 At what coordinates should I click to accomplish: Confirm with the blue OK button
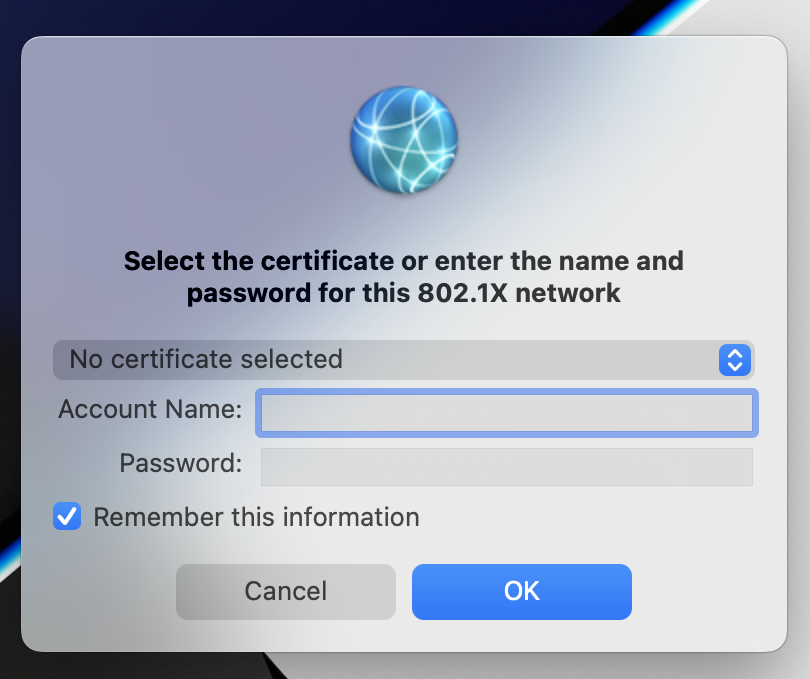click(521, 591)
